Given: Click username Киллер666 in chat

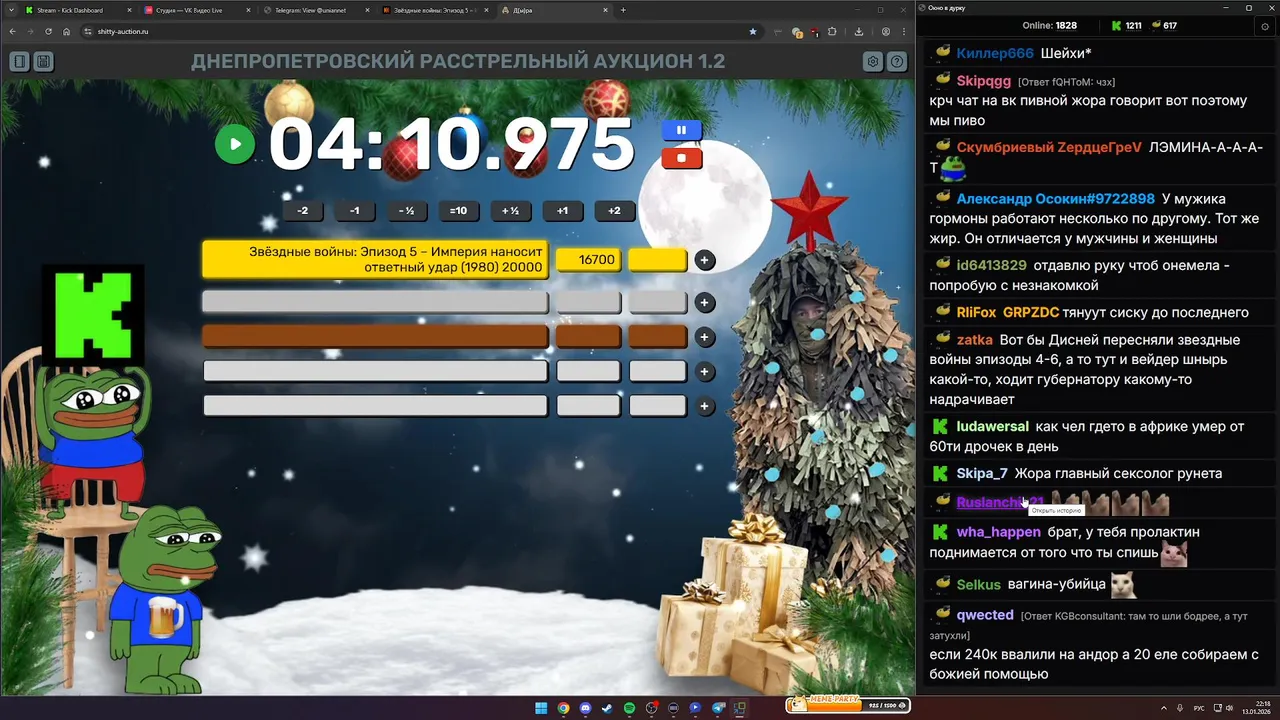Looking at the screenshot, I should tap(995, 53).
